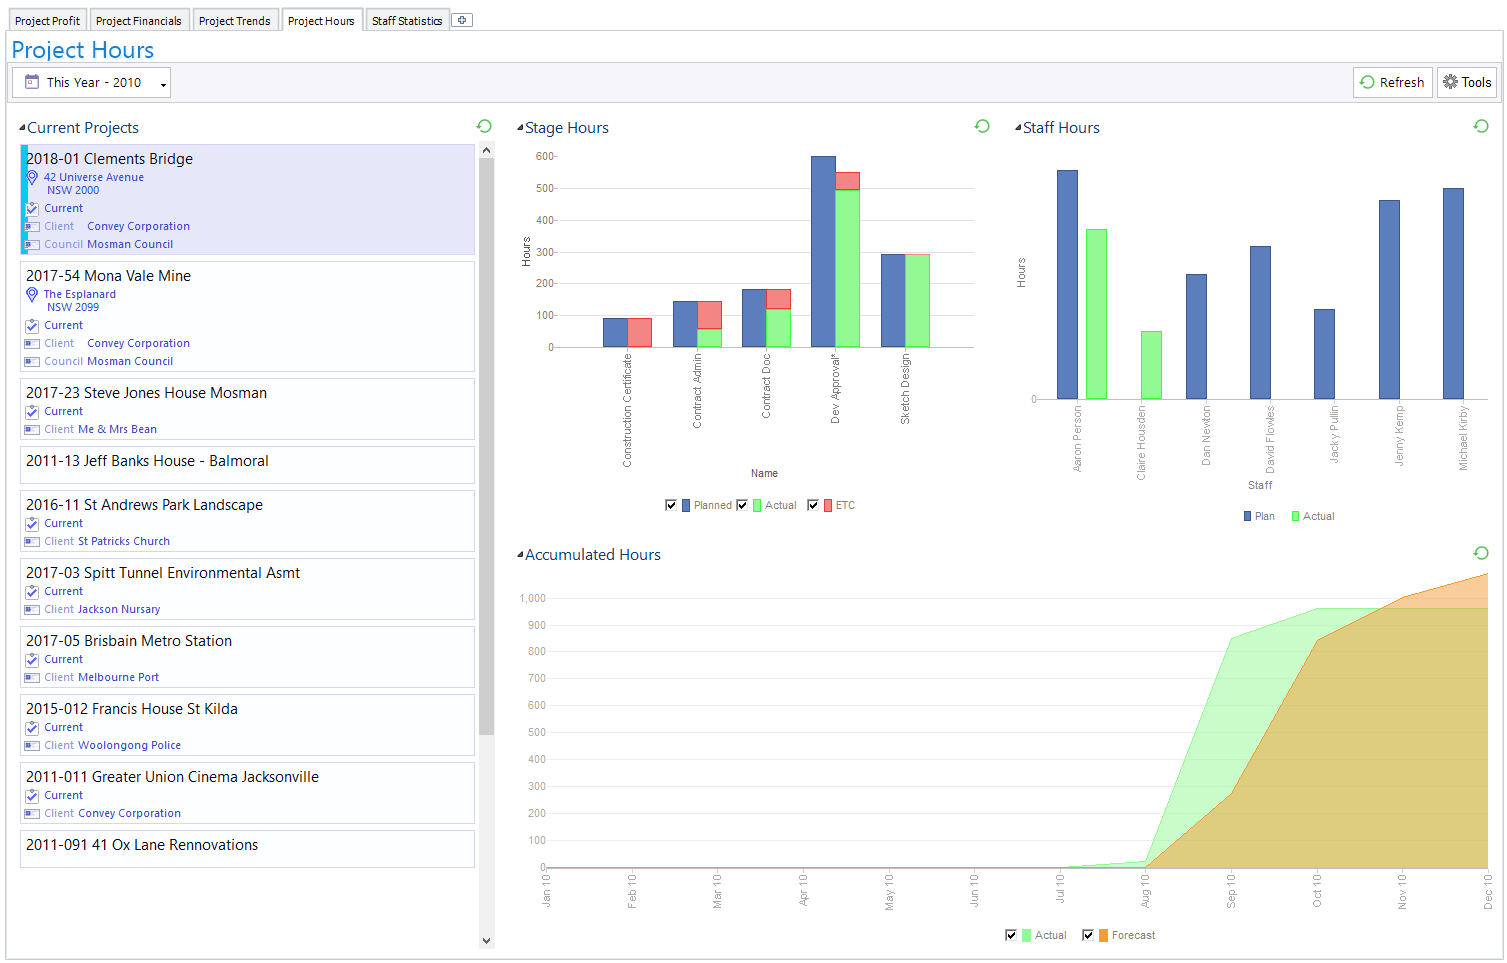This screenshot has width=1507, height=963.
Task: Open the Tools menu button
Action: [1466, 82]
